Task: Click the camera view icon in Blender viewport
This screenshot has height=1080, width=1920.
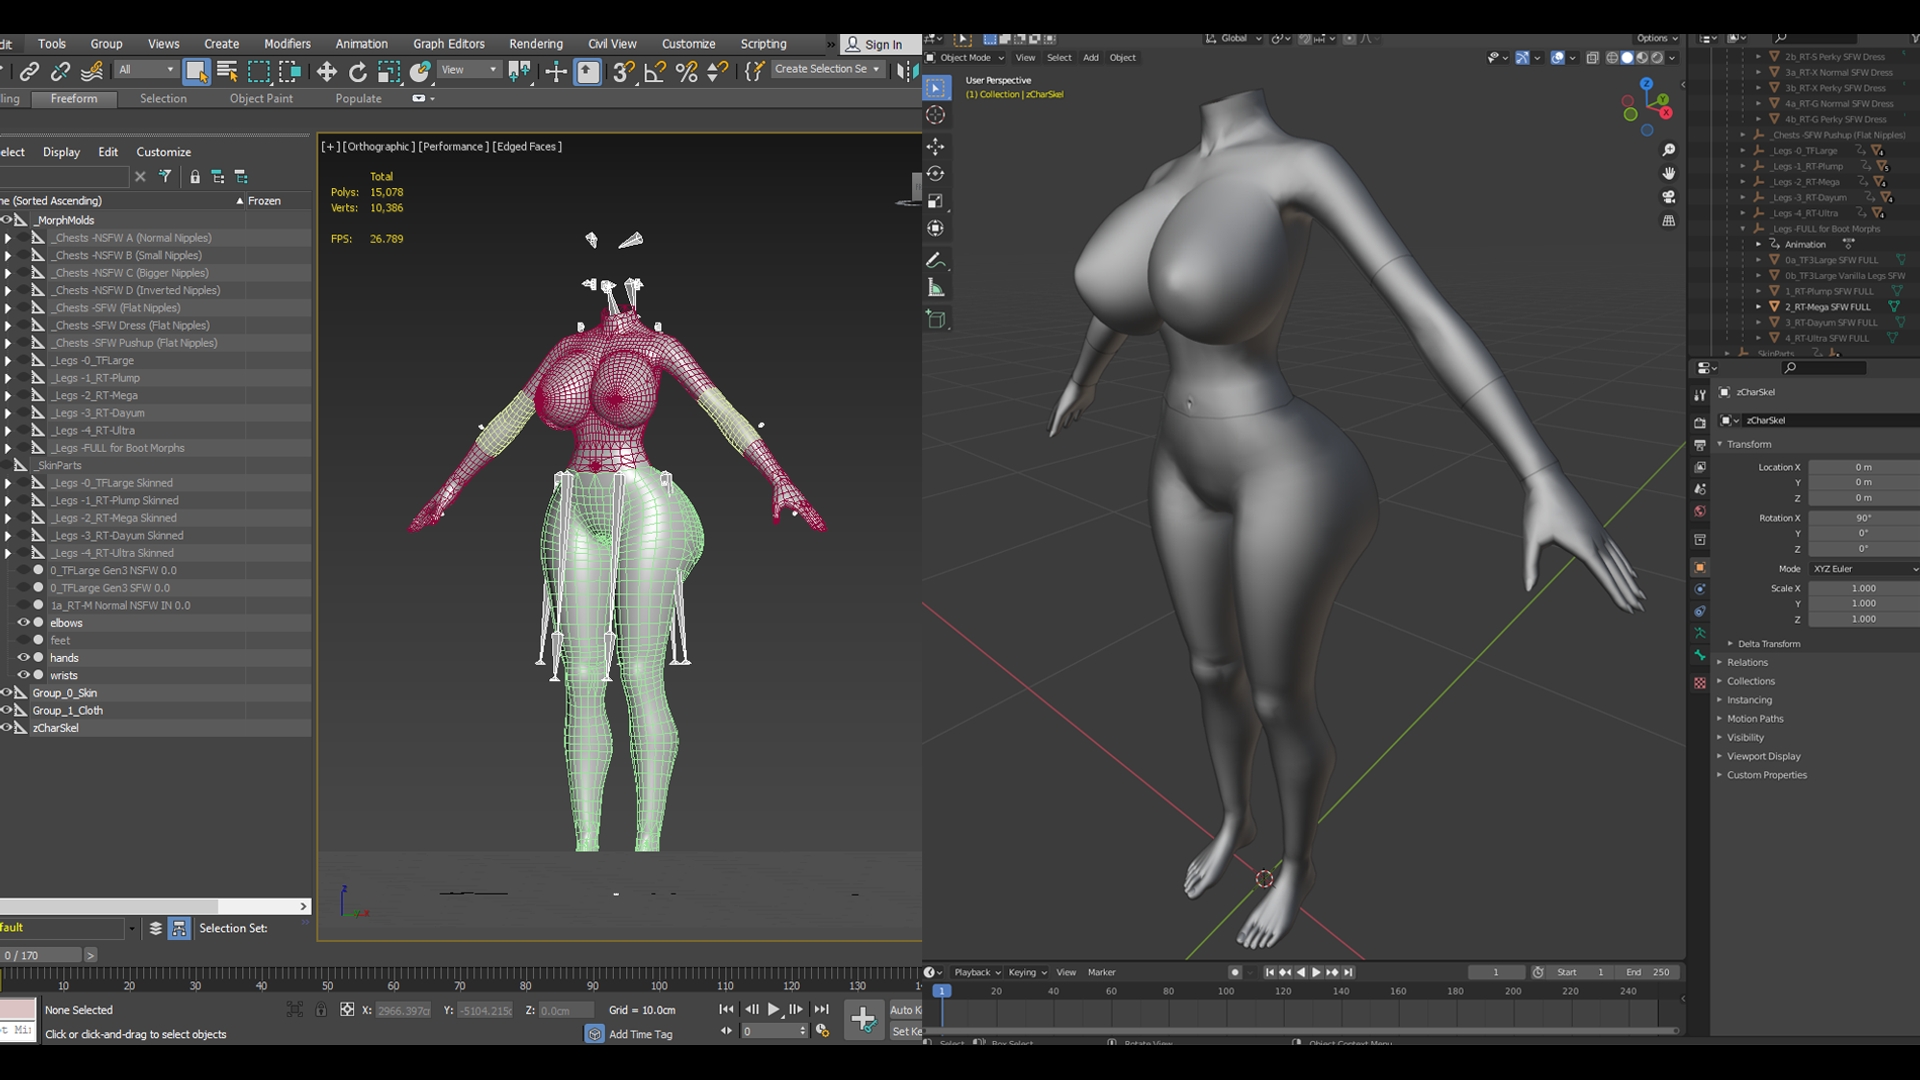Action: pos(1669,197)
